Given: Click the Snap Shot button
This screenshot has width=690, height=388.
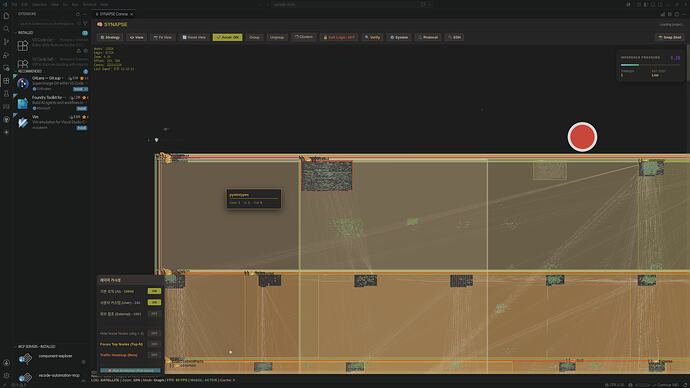Looking at the screenshot, I should 670,37.
